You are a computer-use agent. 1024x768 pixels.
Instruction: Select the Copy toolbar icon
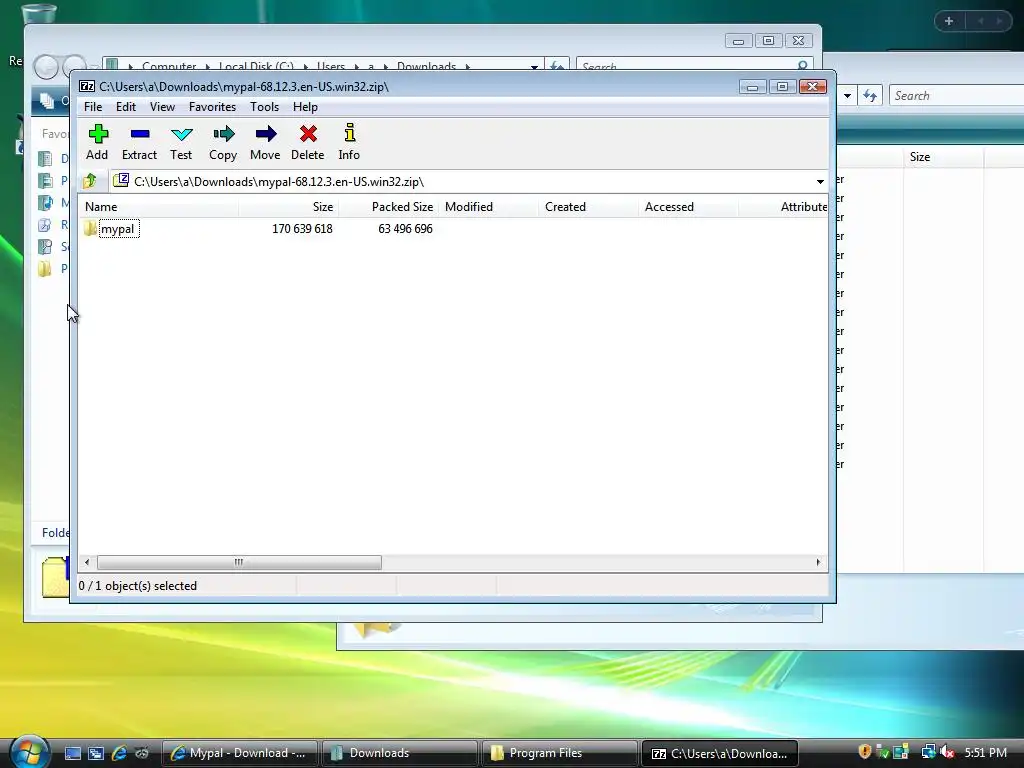(223, 134)
